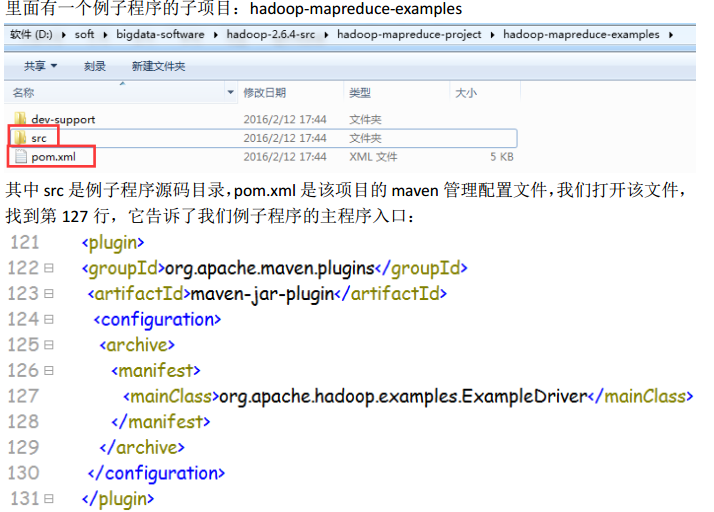Select the hadoop-mapreduce-examples breadcrumb segment
Screen dimensions: 714x512
(581, 35)
